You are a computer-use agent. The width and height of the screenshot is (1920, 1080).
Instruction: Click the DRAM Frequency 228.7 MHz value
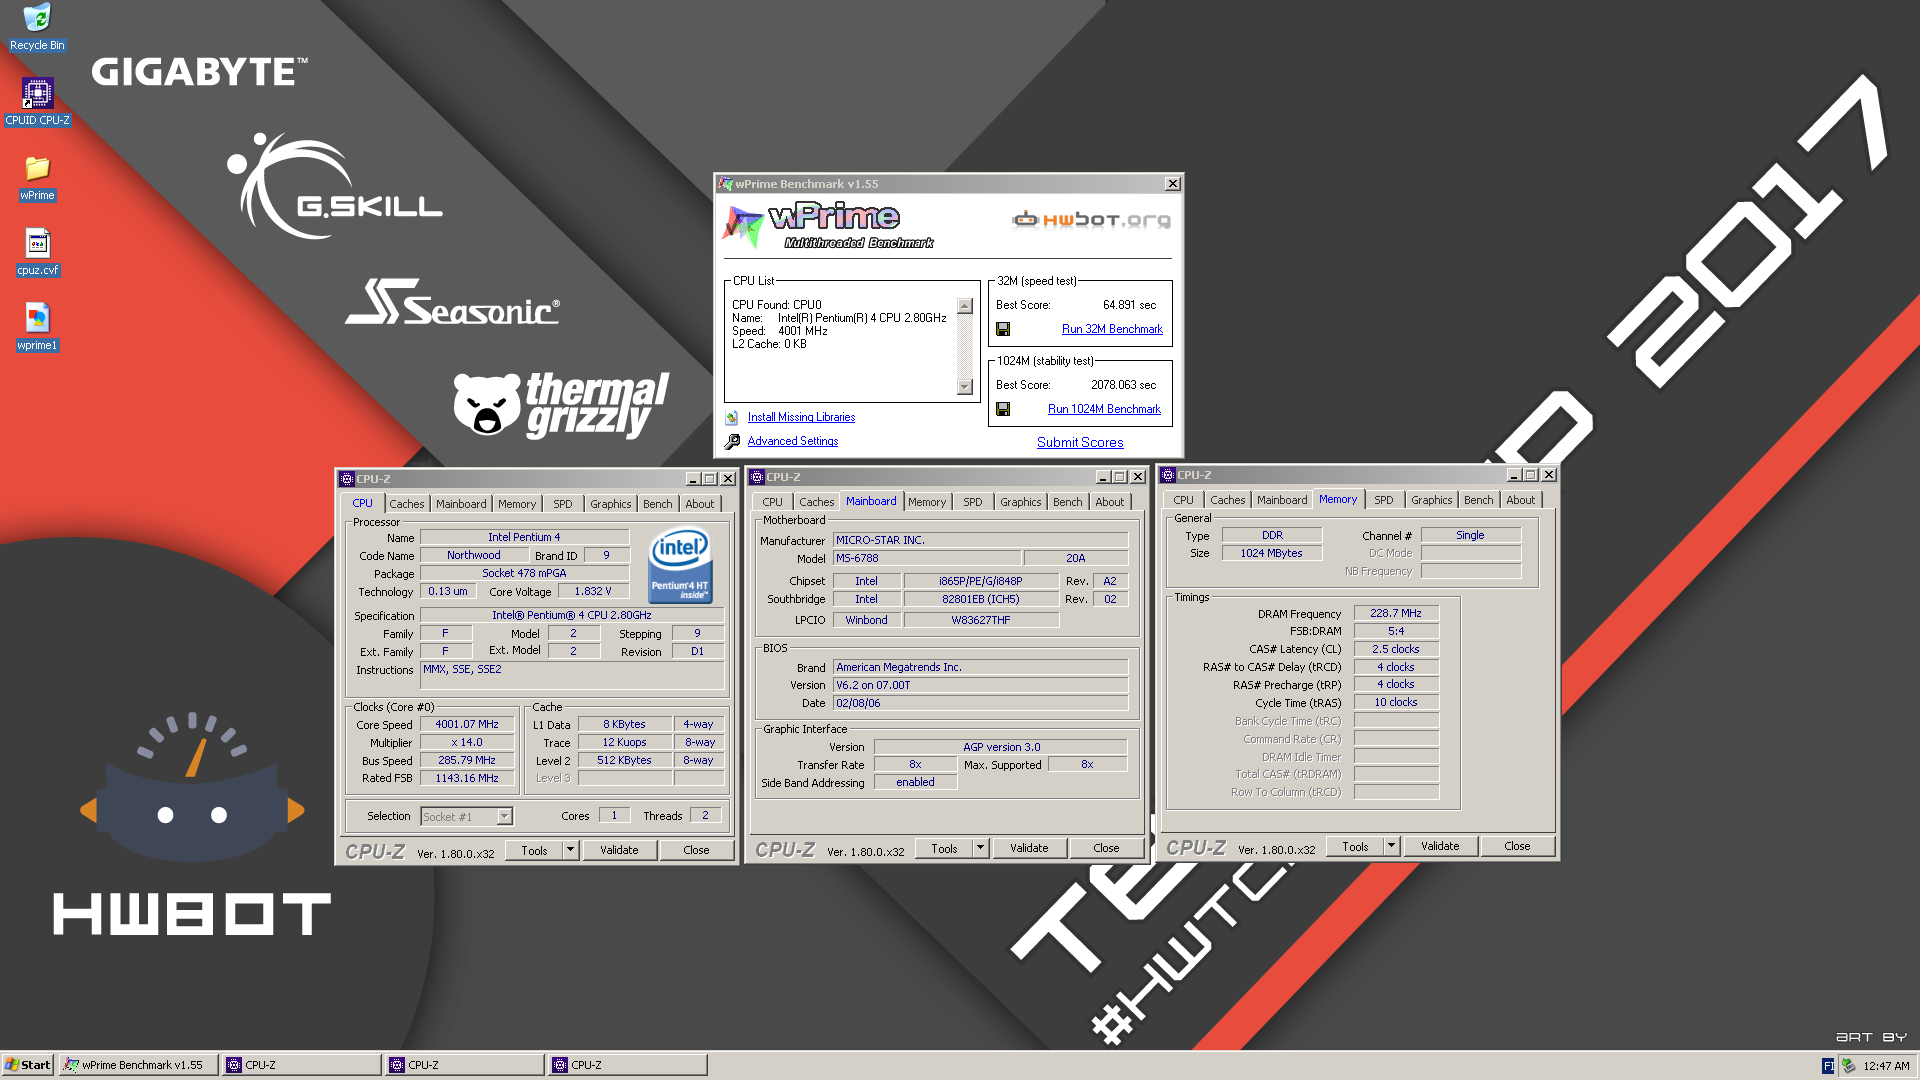(1396, 613)
